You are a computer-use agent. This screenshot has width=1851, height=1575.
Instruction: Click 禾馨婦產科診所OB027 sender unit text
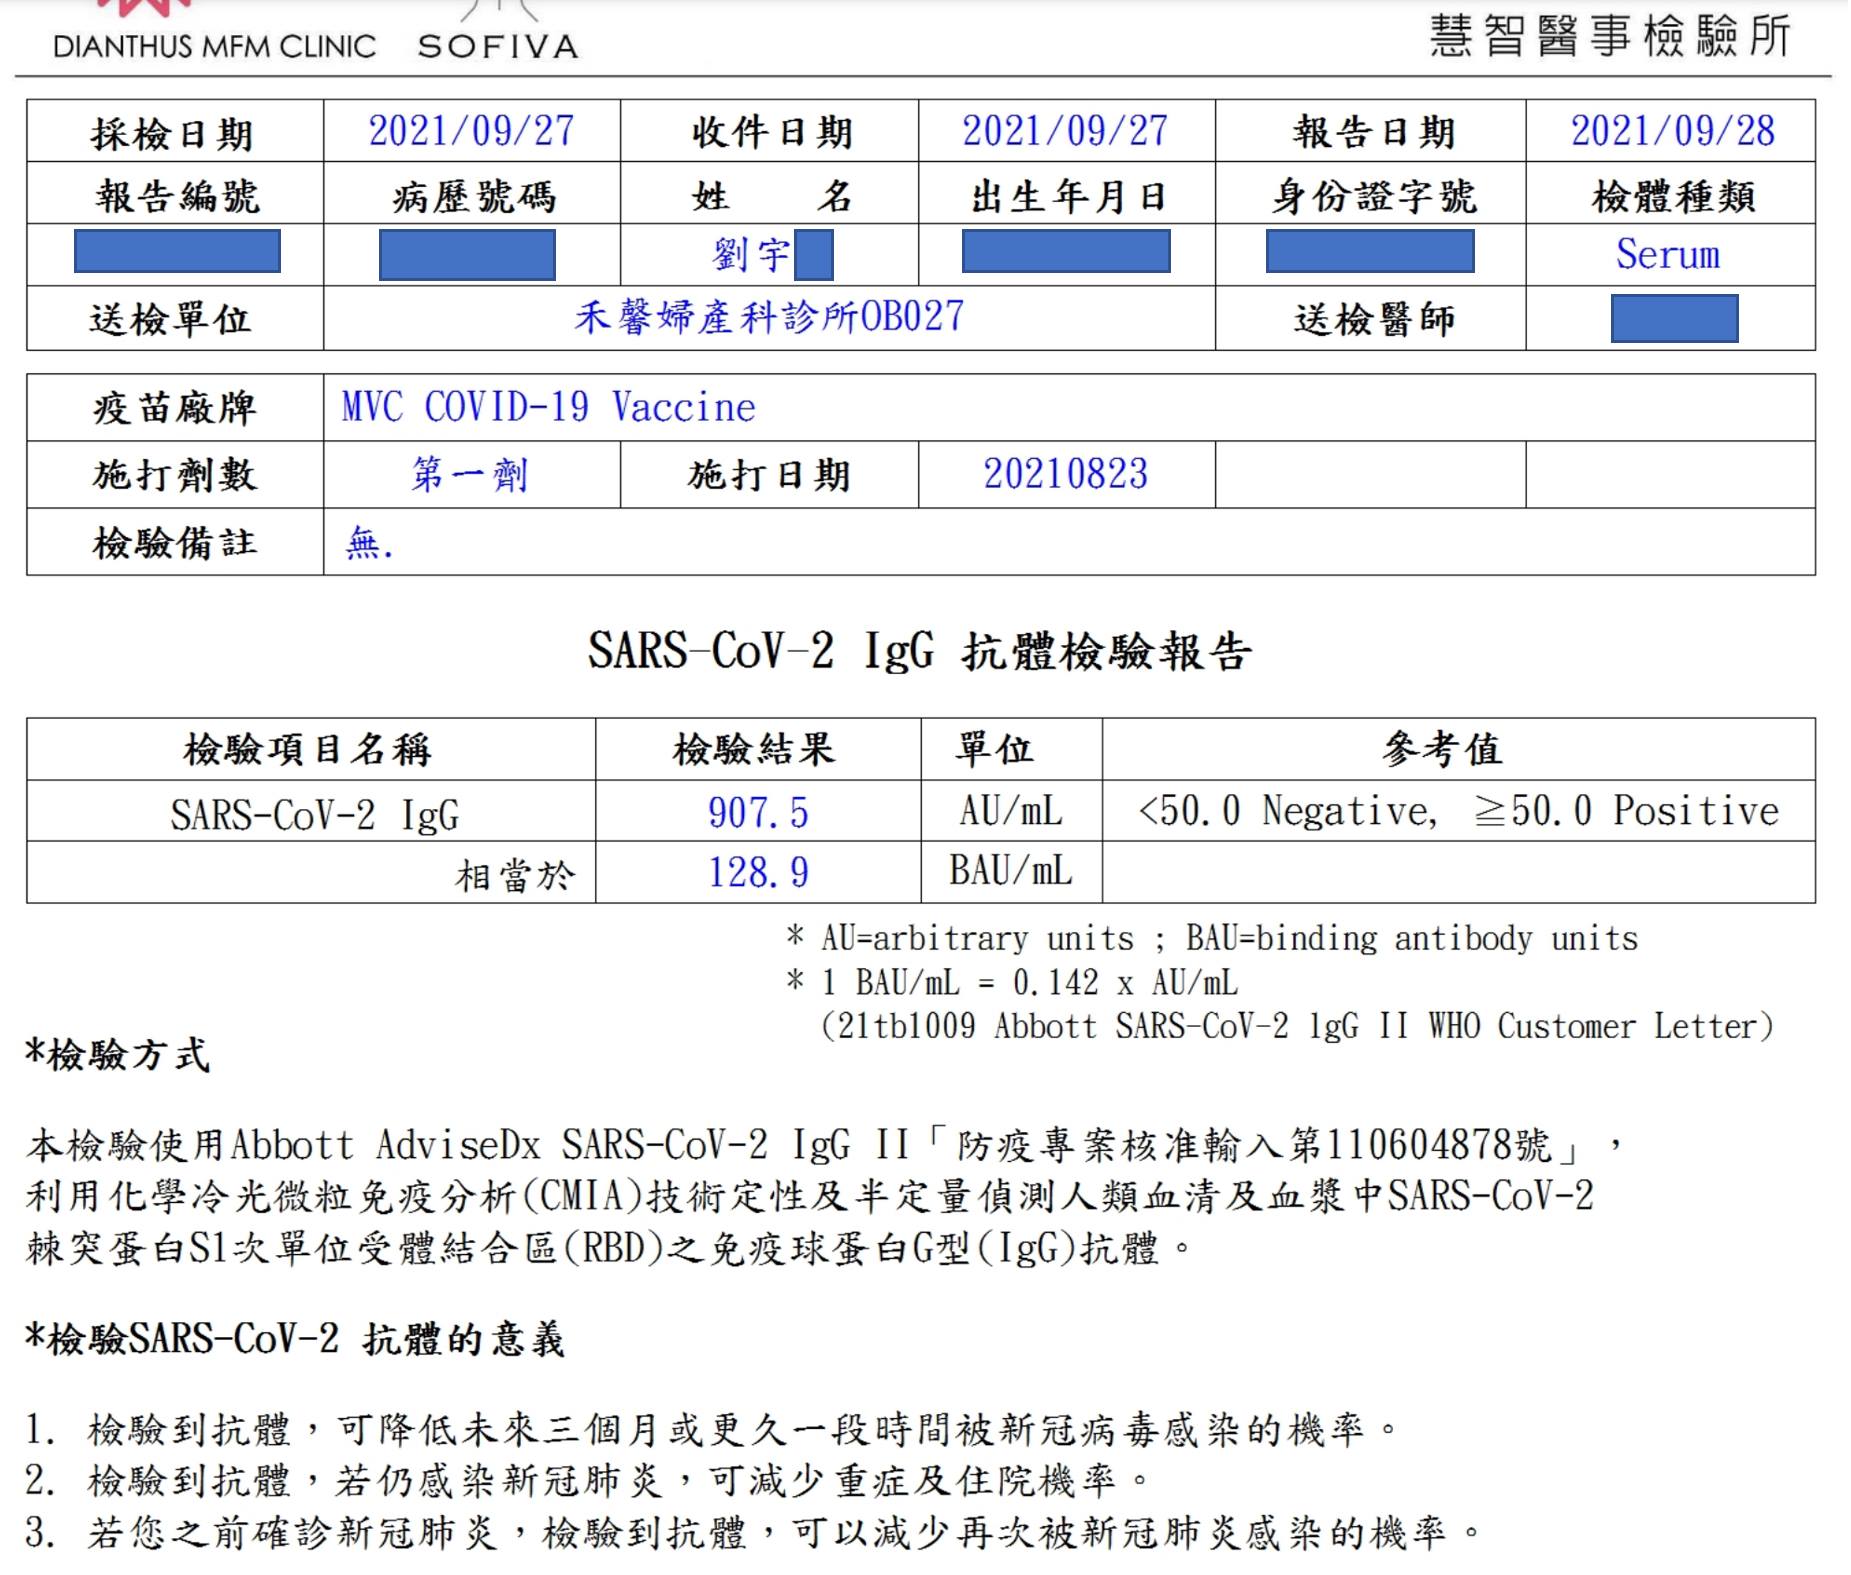pos(768,317)
